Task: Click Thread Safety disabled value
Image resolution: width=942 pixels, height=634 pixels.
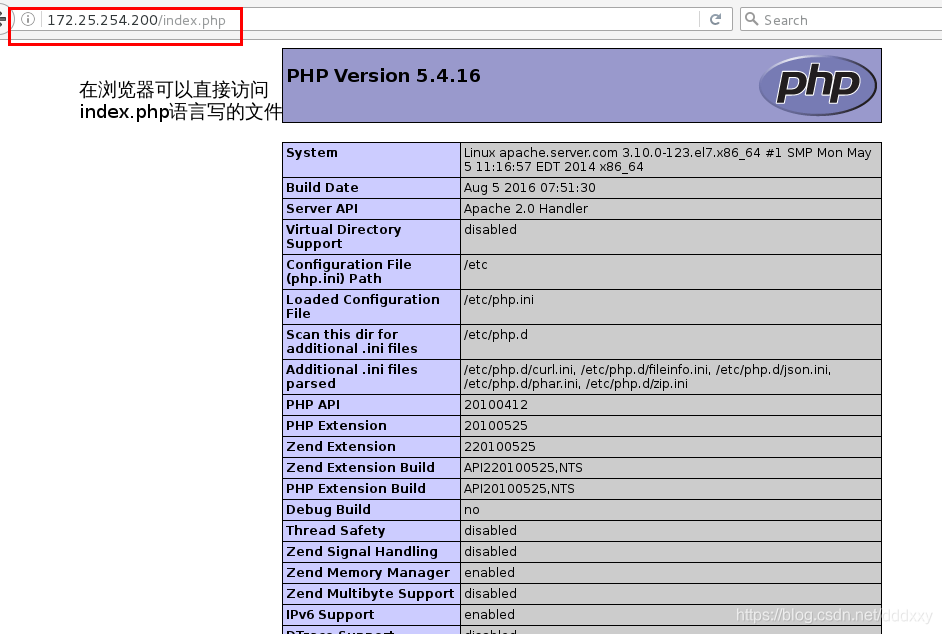Action: (x=490, y=531)
